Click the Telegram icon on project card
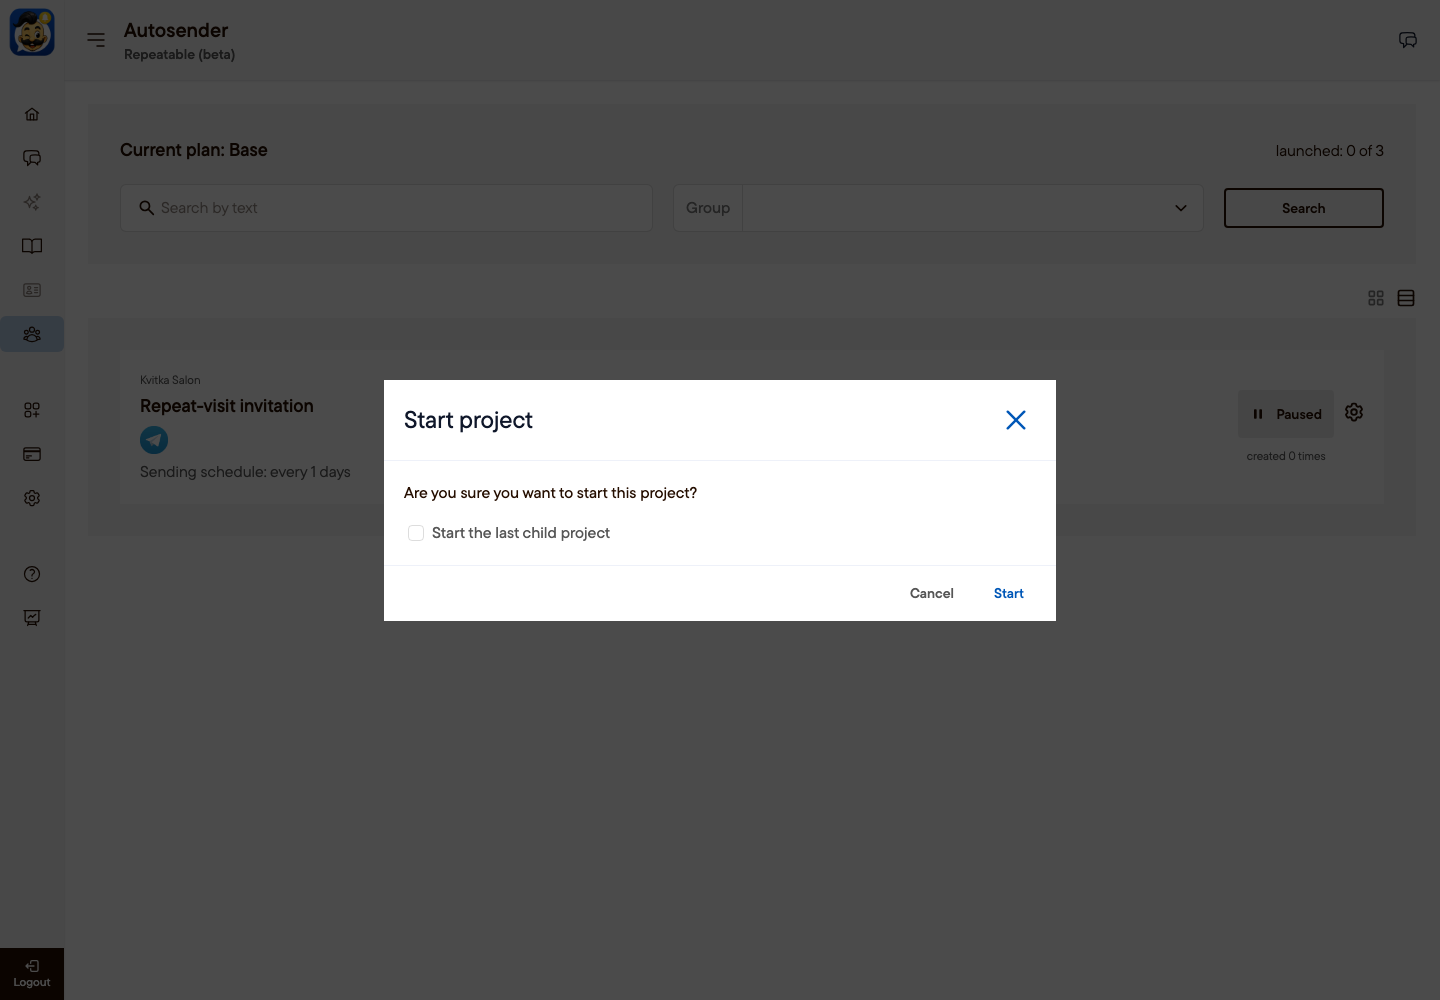This screenshot has width=1440, height=1000. (x=154, y=440)
